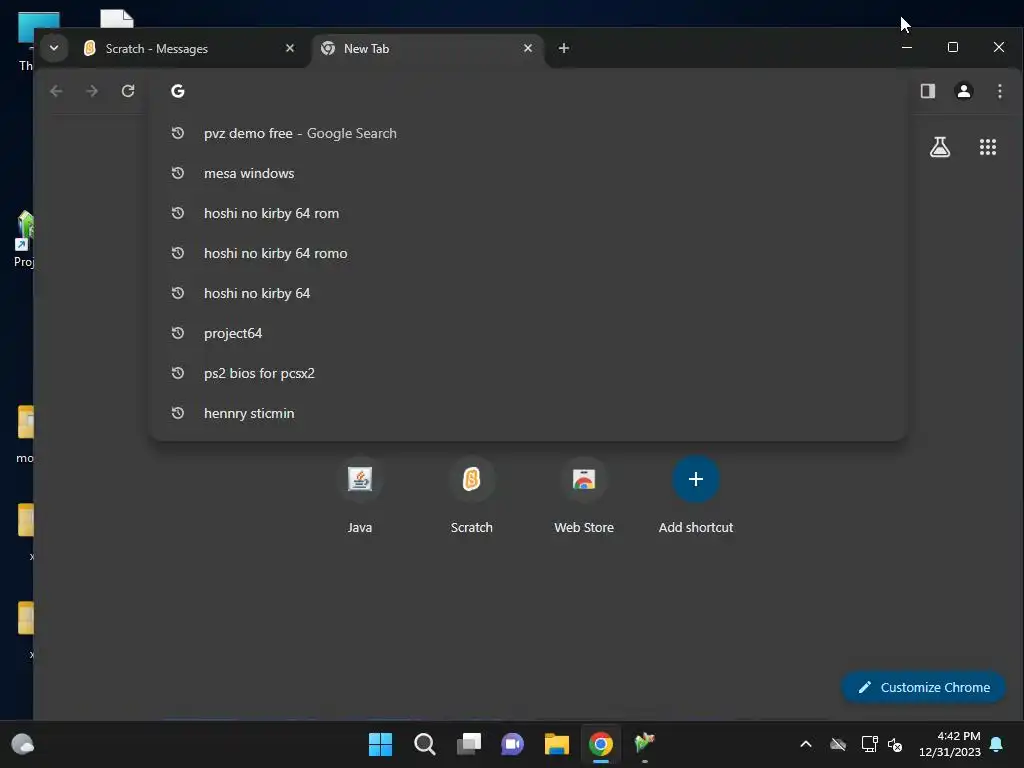Image resolution: width=1024 pixels, height=768 pixels.
Task: Reload the current page
Action: click(x=128, y=91)
